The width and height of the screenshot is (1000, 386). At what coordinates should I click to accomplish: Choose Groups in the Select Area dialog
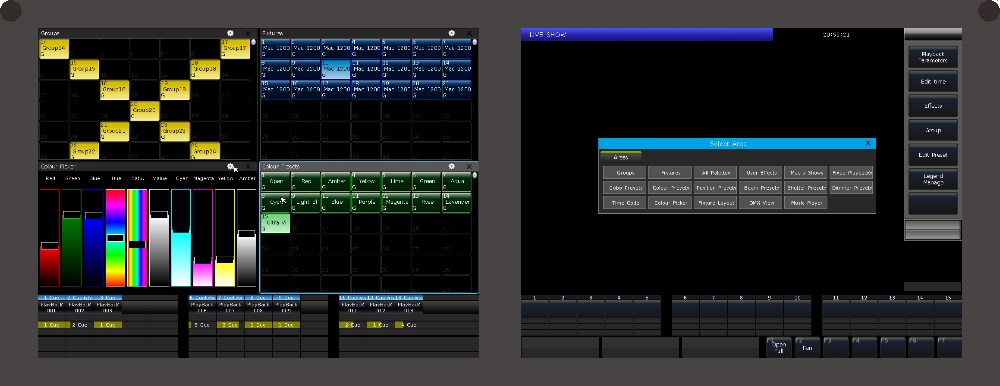click(625, 173)
